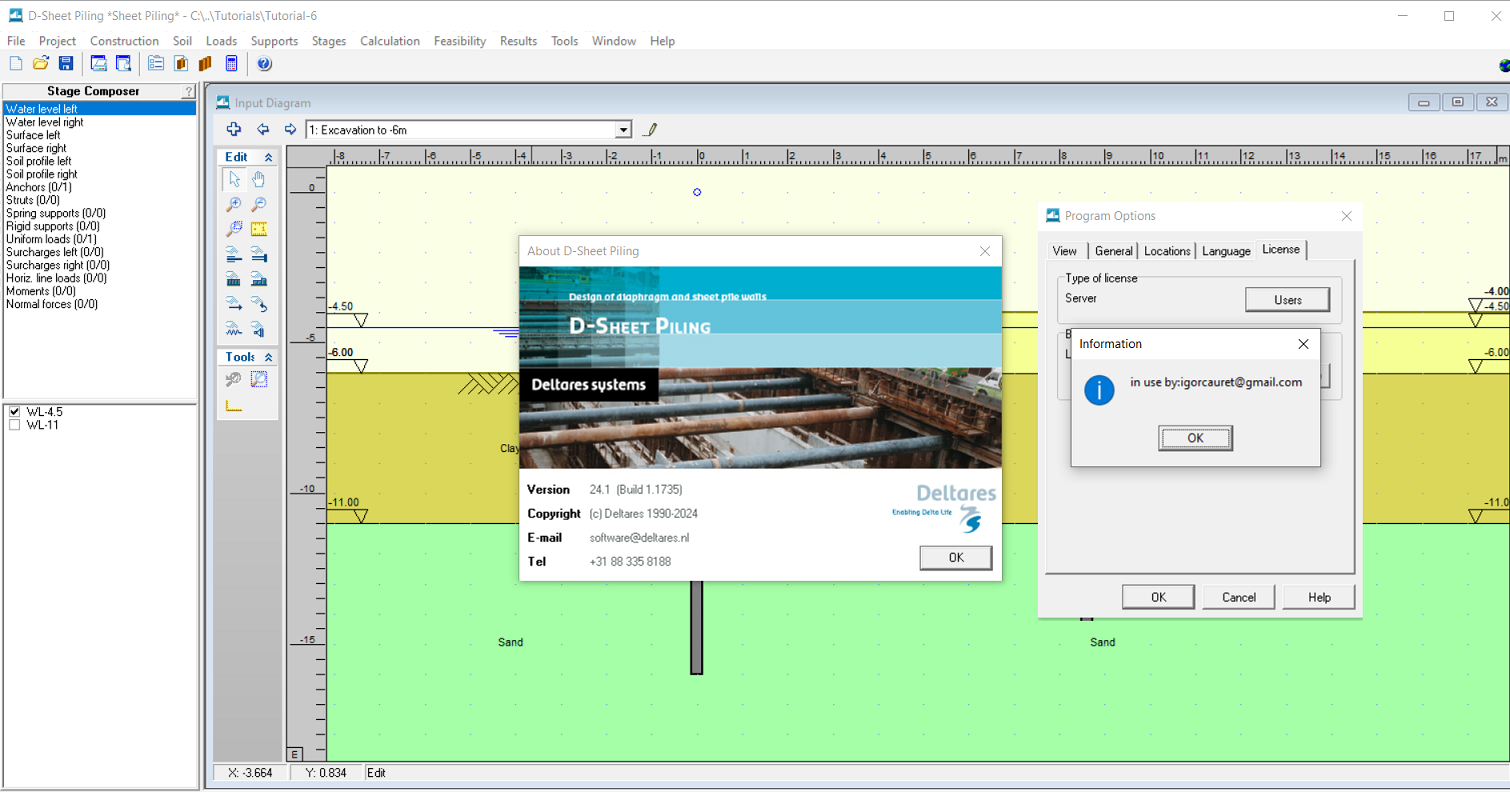Switch to the Language tab in Program Options
Screen dimensions: 1510x792
(x=1226, y=251)
